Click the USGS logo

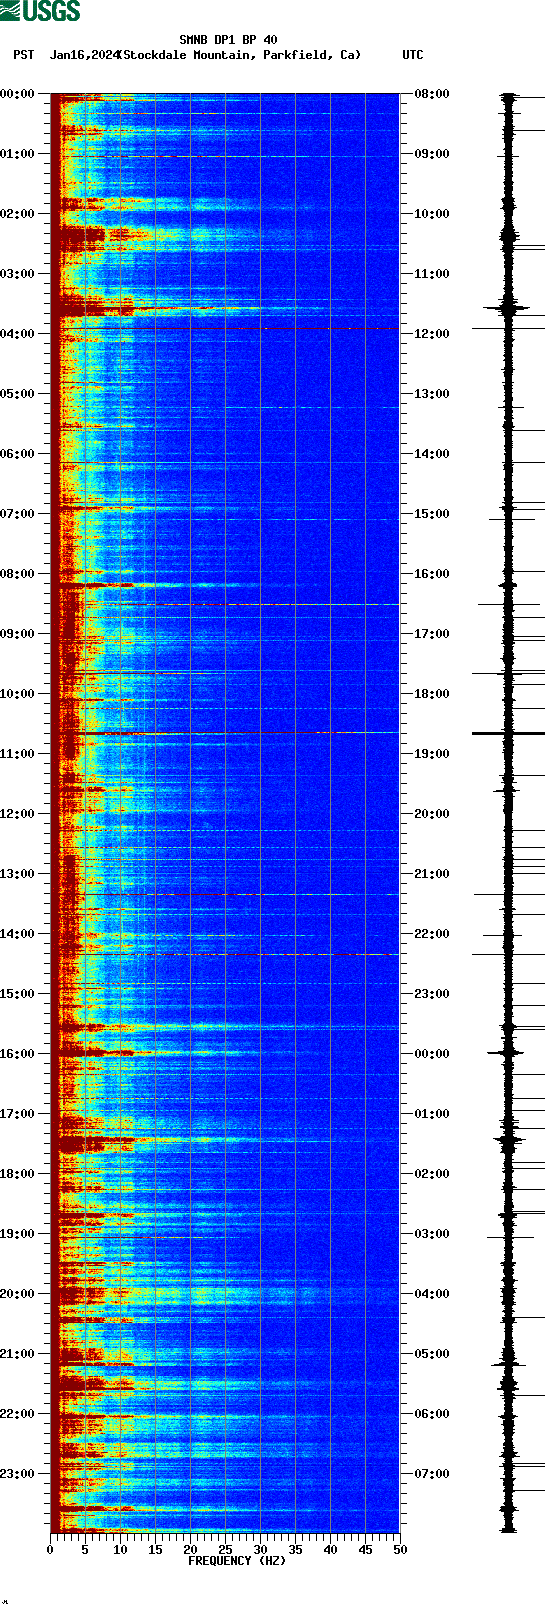(40, 11)
